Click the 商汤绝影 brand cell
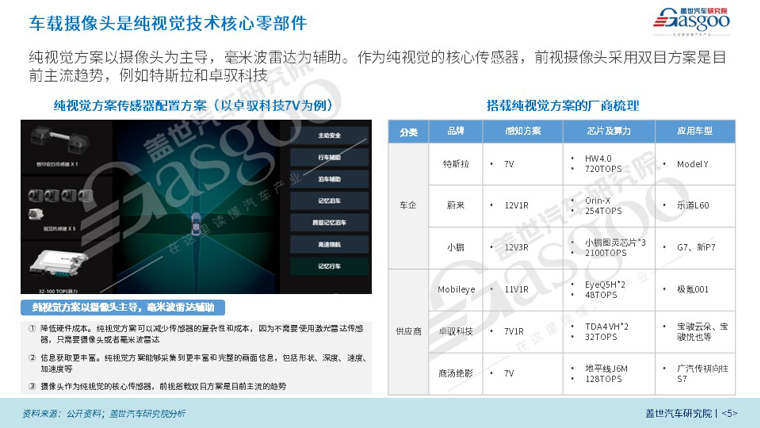The height and width of the screenshot is (428, 760). [456, 373]
